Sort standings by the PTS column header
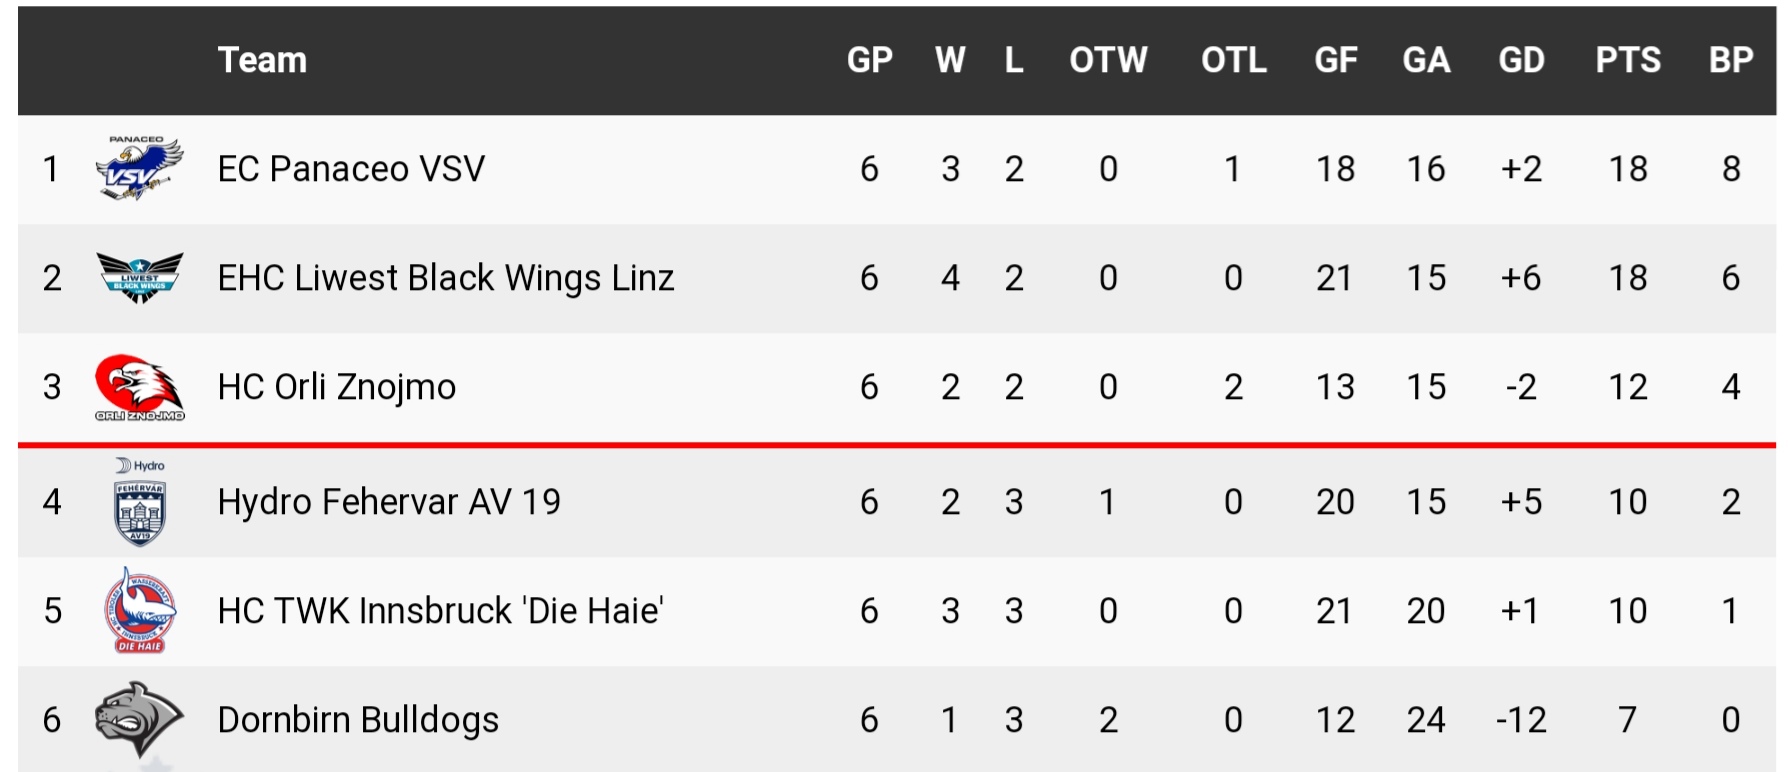1789x772 pixels. coord(1628,60)
